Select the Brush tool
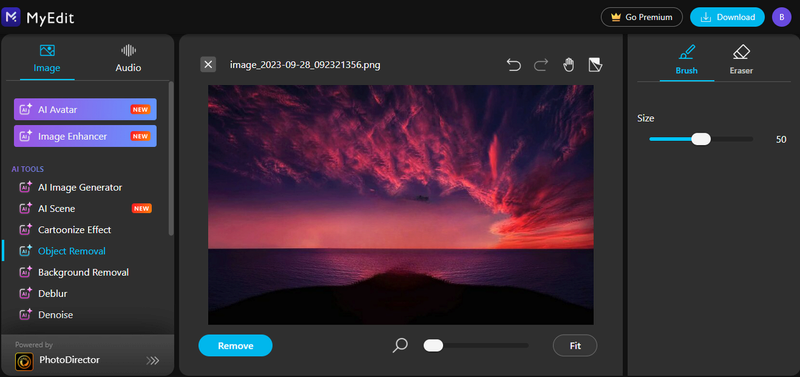The image size is (800, 377). coord(687,60)
